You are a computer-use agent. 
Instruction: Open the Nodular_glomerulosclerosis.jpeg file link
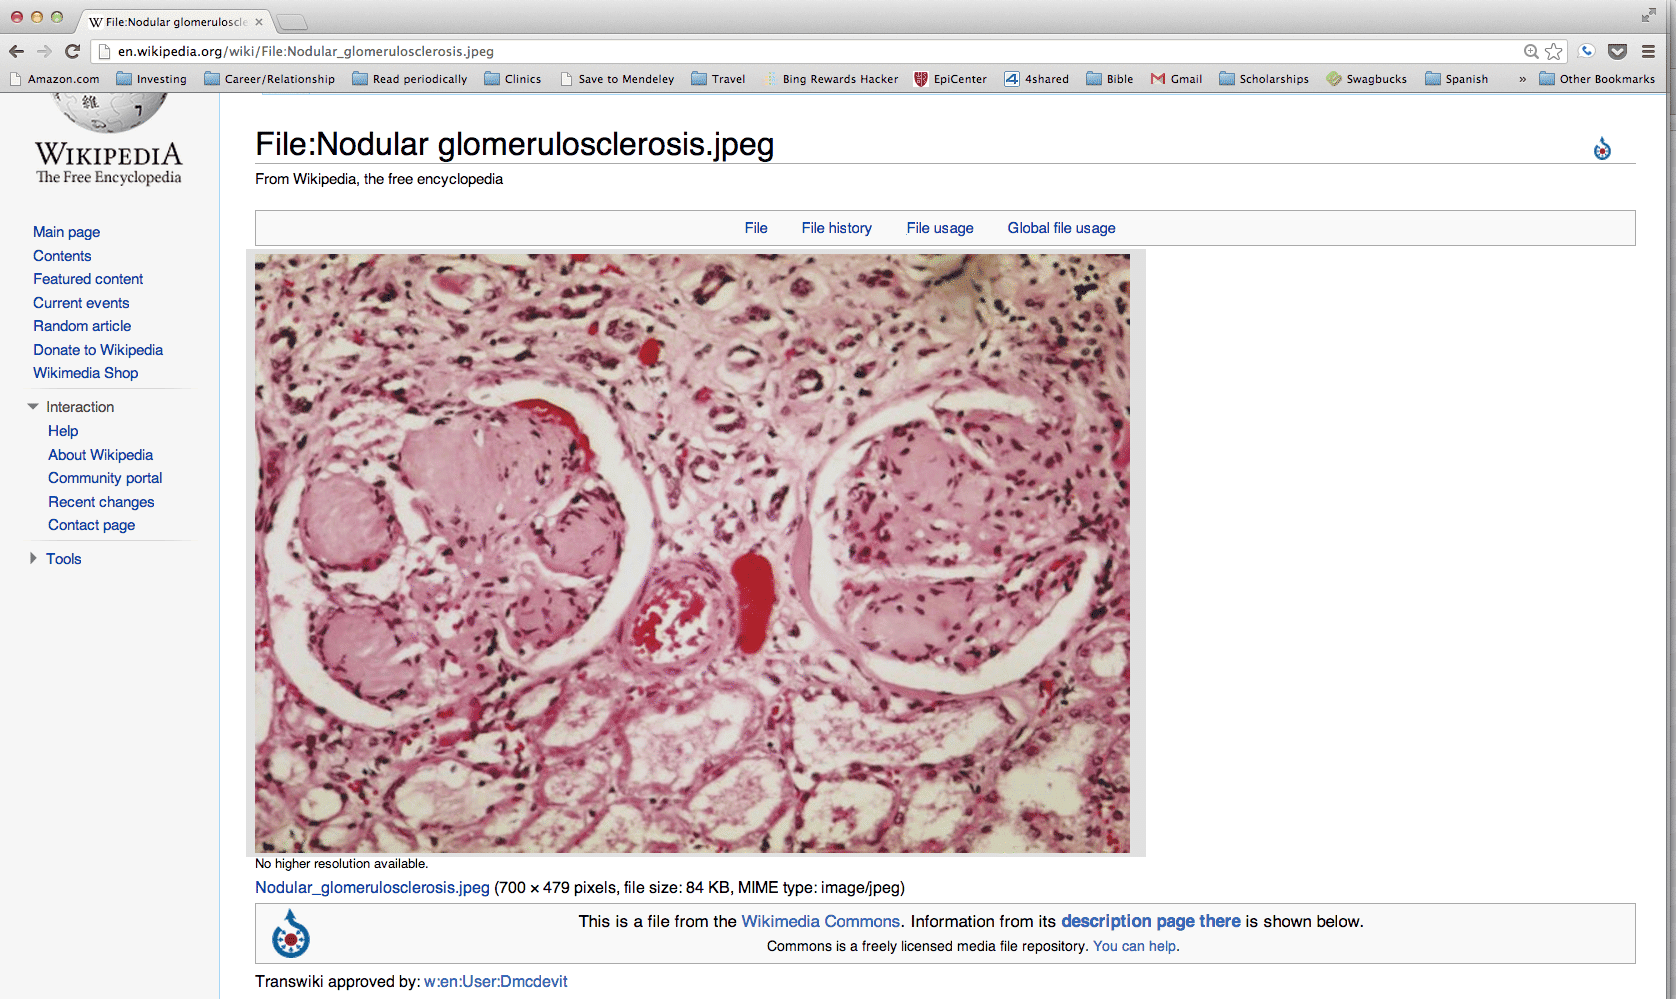pos(372,888)
